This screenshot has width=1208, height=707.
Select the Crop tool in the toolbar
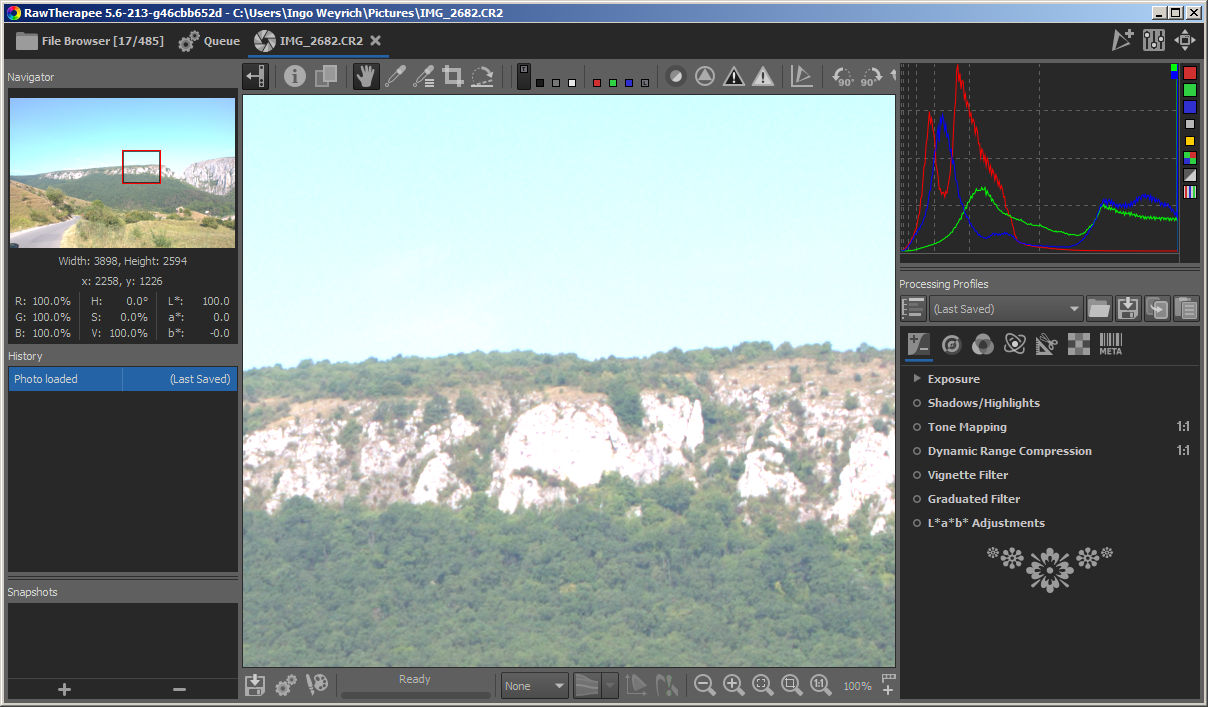453,77
